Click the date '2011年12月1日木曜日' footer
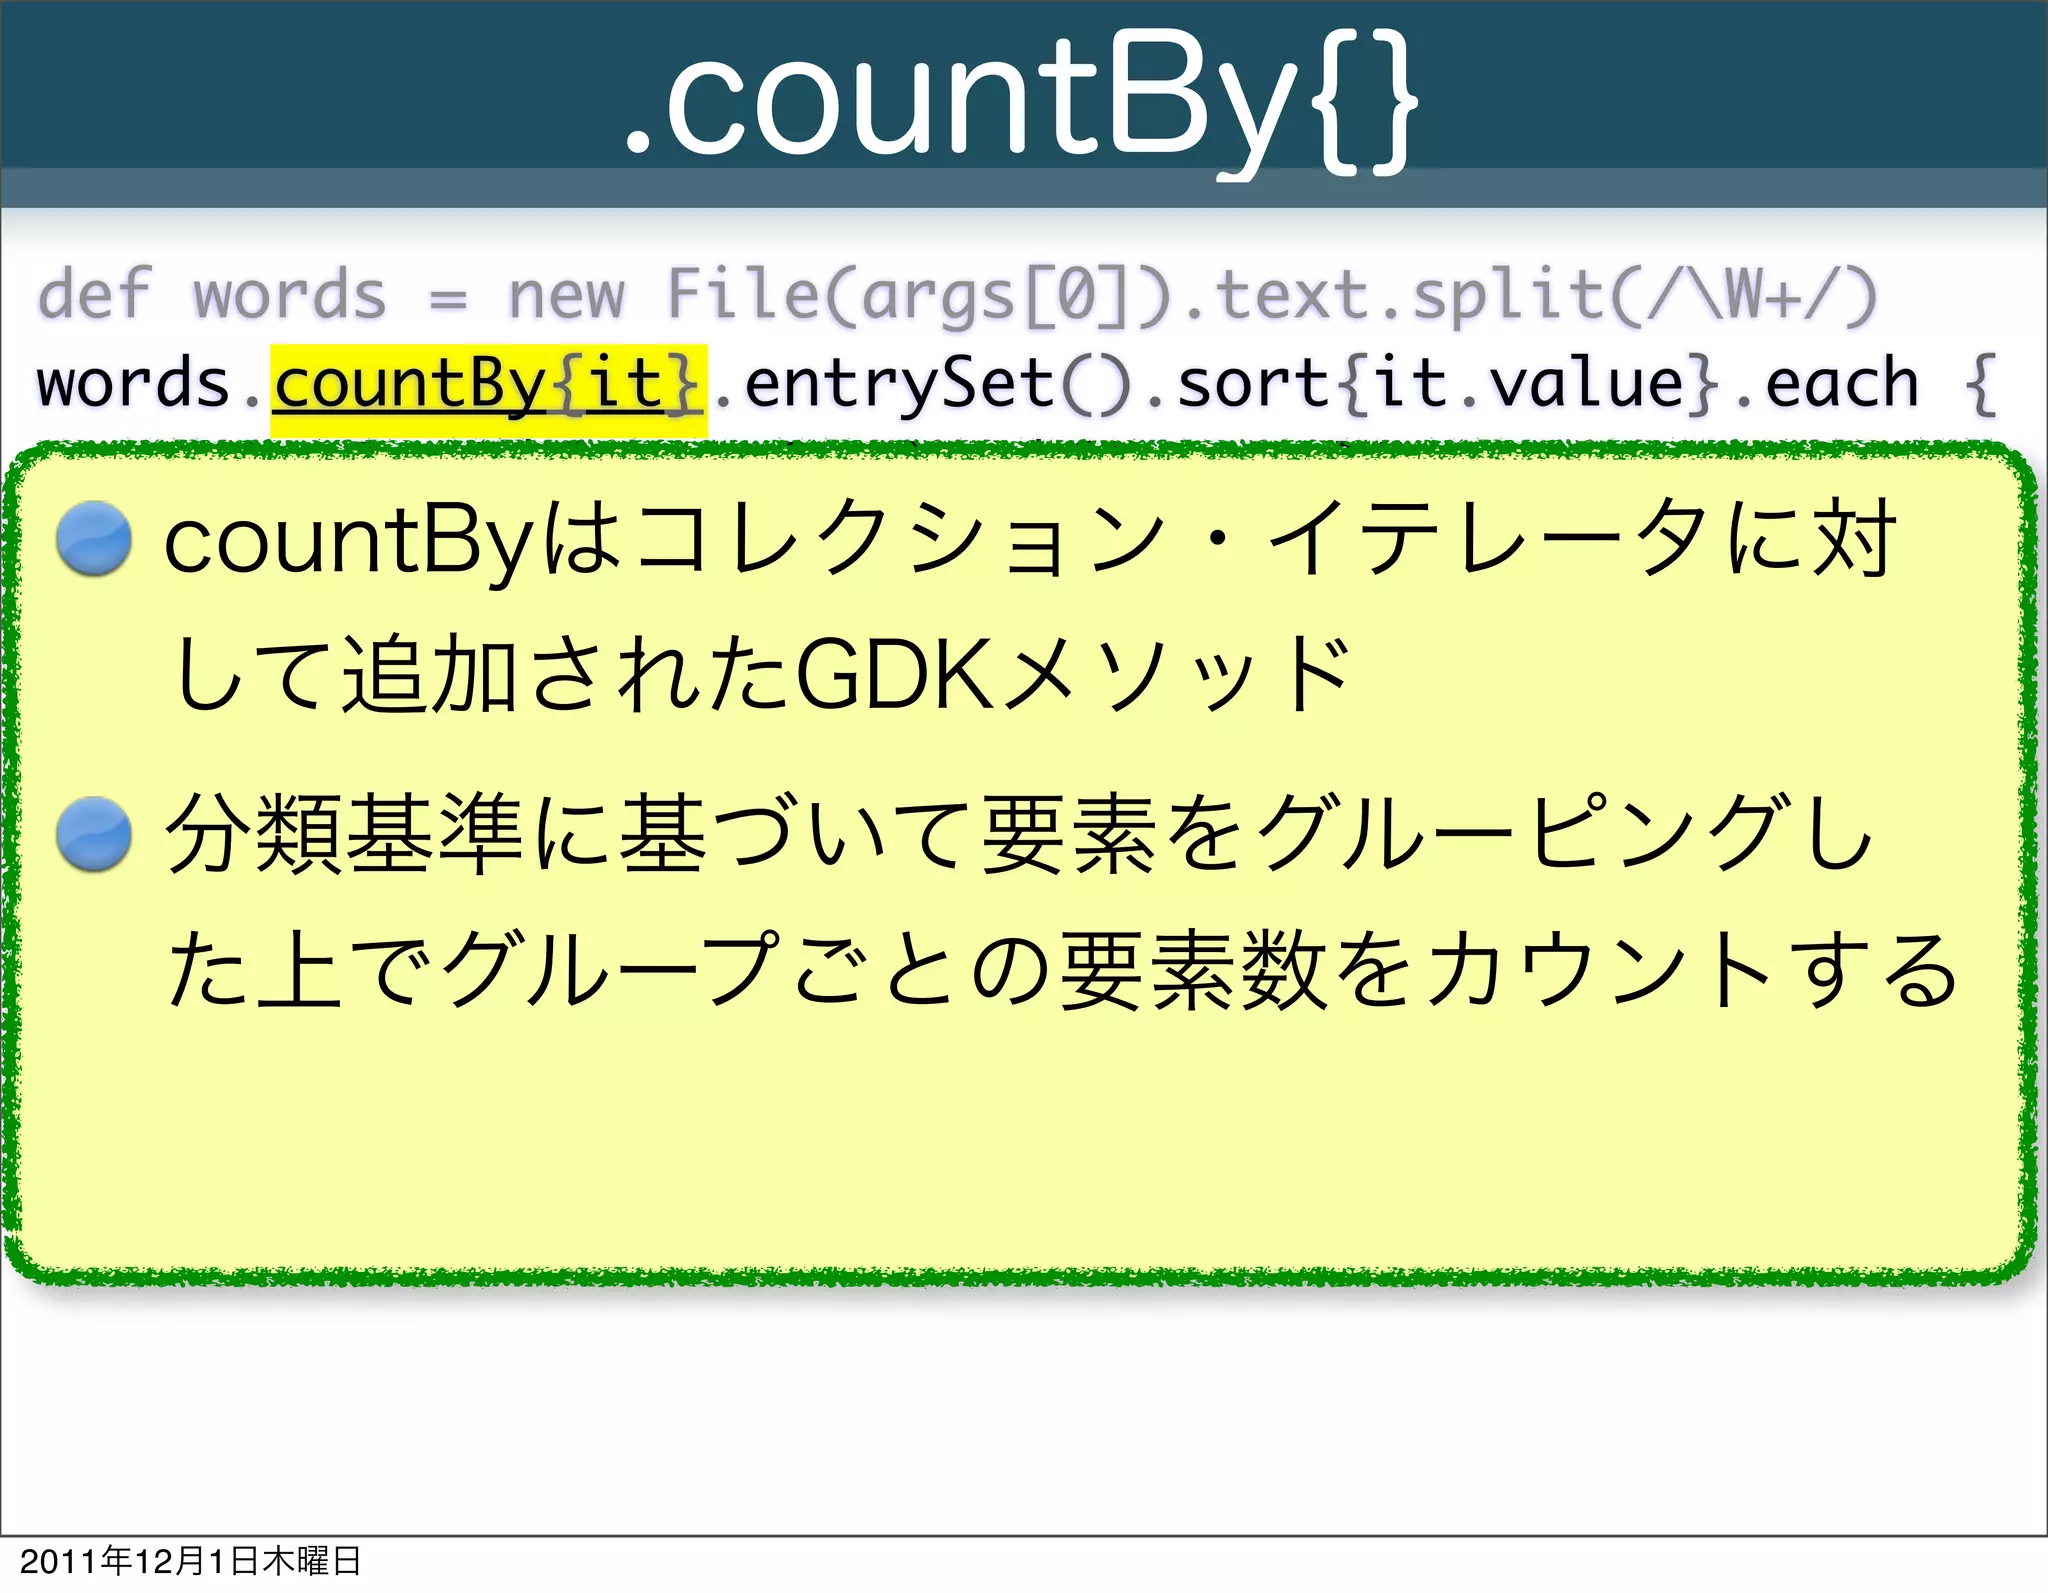The width and height of the screenshot is (2048, 1593). (190, 1561)
